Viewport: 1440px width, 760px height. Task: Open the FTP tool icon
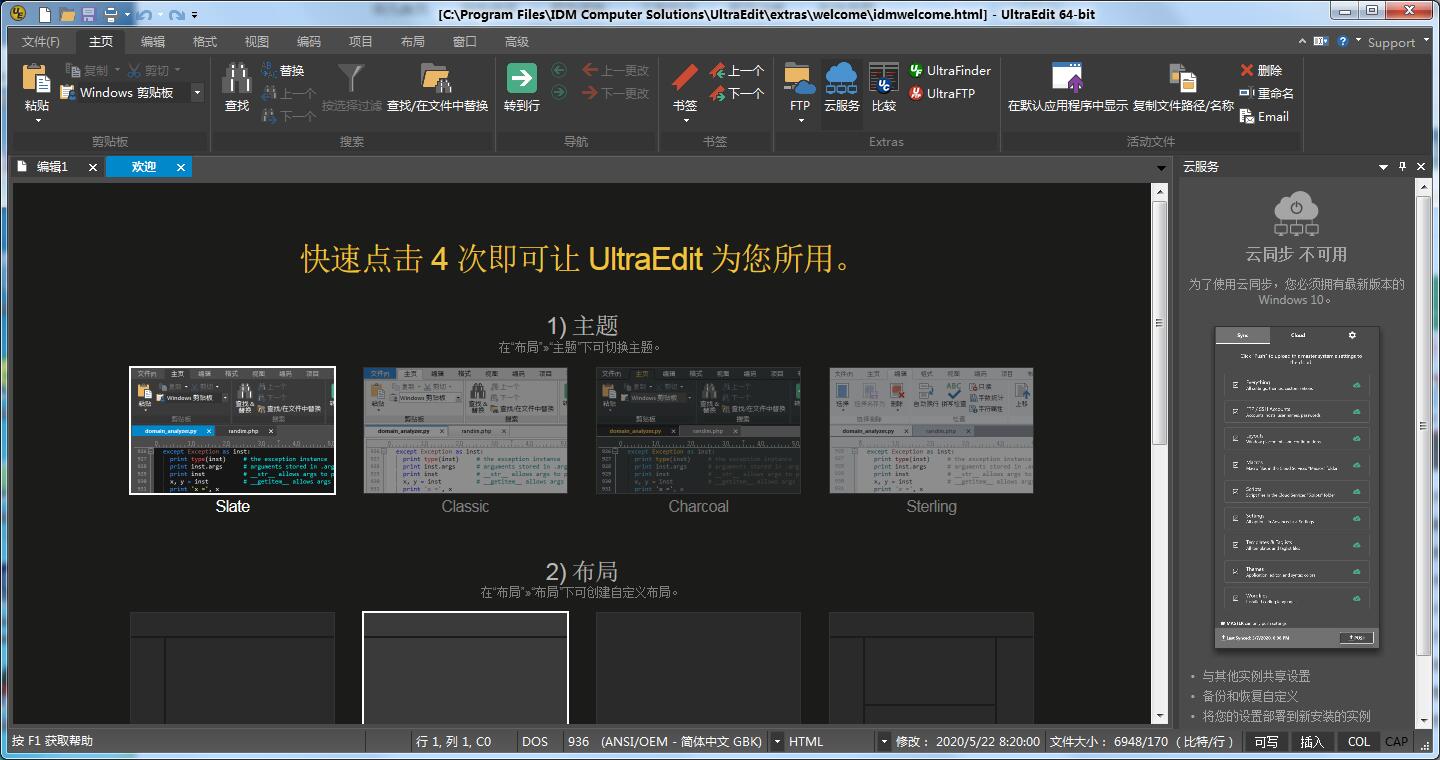click(799, 80)
